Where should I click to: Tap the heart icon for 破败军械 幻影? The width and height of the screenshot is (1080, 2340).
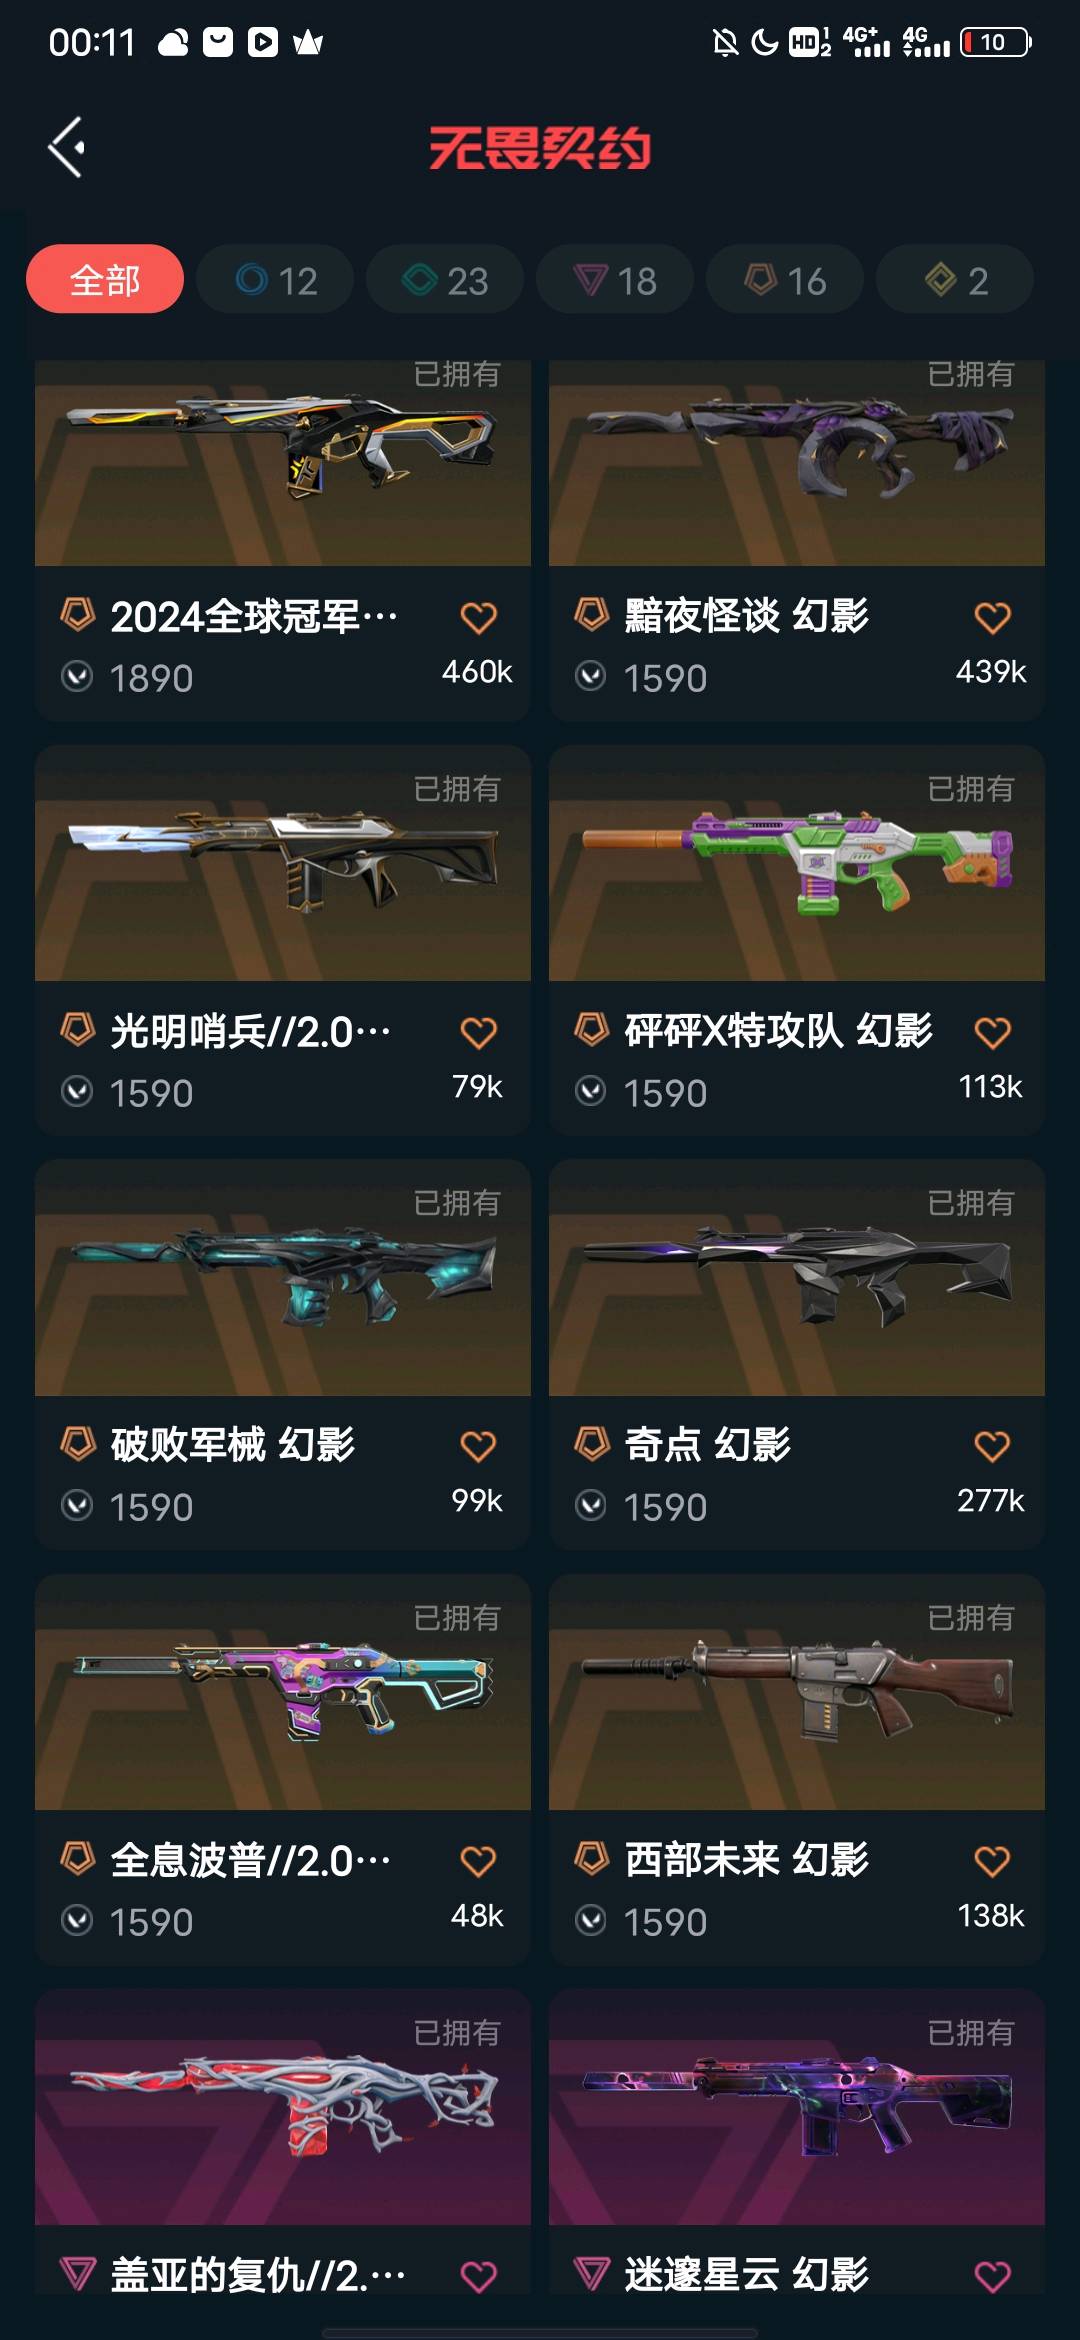[x=478, y=1446]
